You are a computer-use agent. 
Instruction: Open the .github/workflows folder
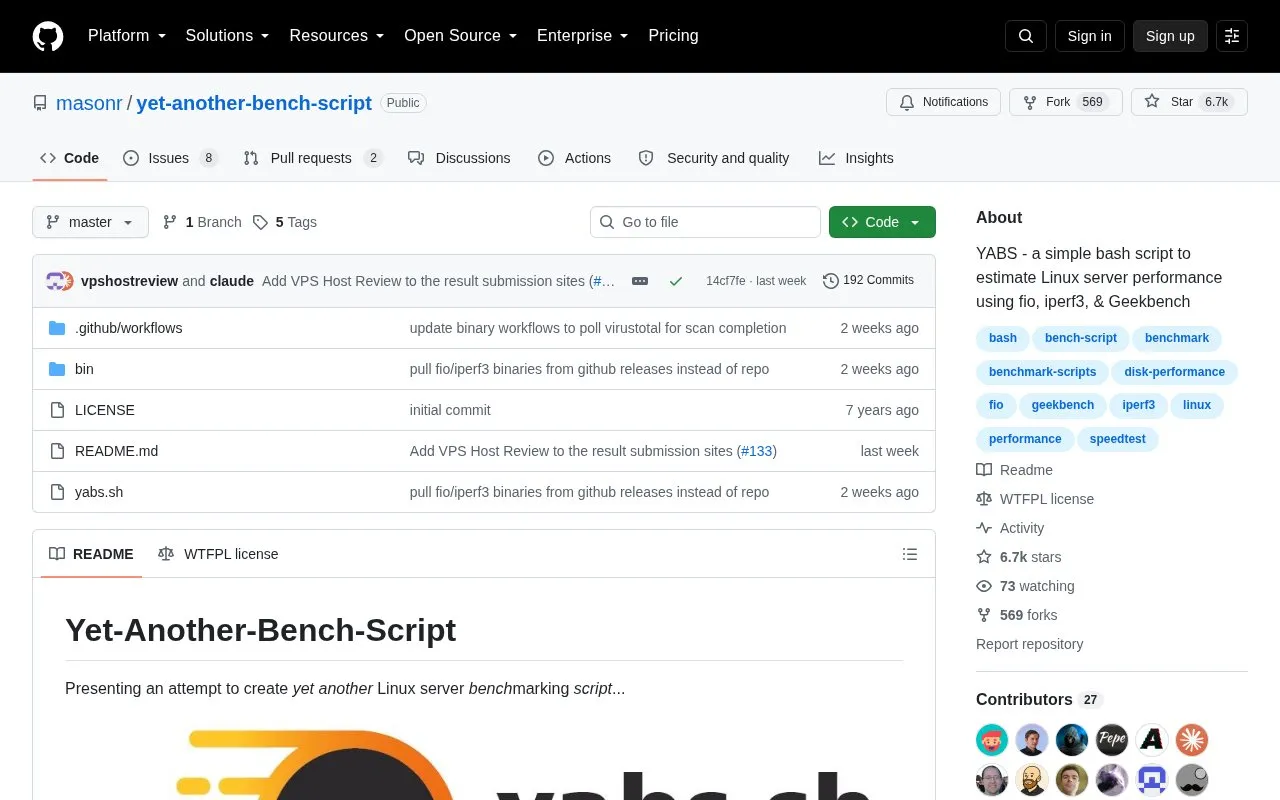pyautogui.click(x=128, y=328)
